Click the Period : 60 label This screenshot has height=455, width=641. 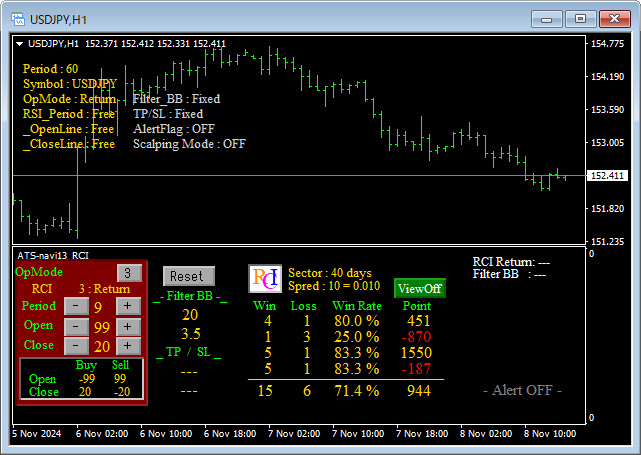pyautogui.click(x=50, y=69)
